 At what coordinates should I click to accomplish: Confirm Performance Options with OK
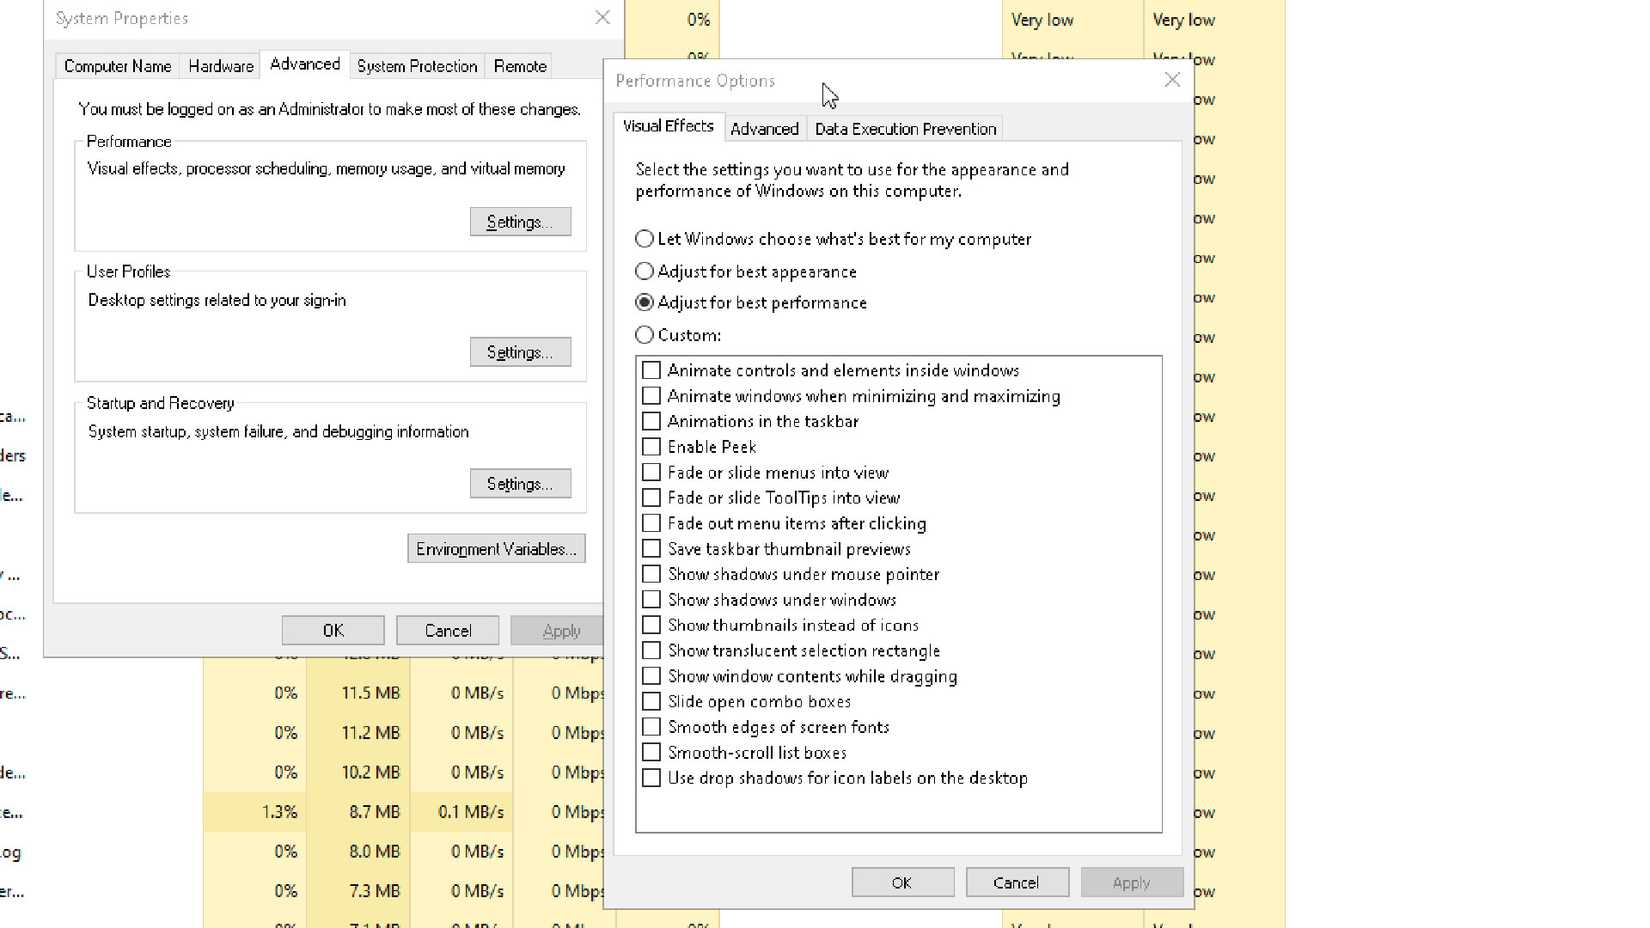click(902, 883)
